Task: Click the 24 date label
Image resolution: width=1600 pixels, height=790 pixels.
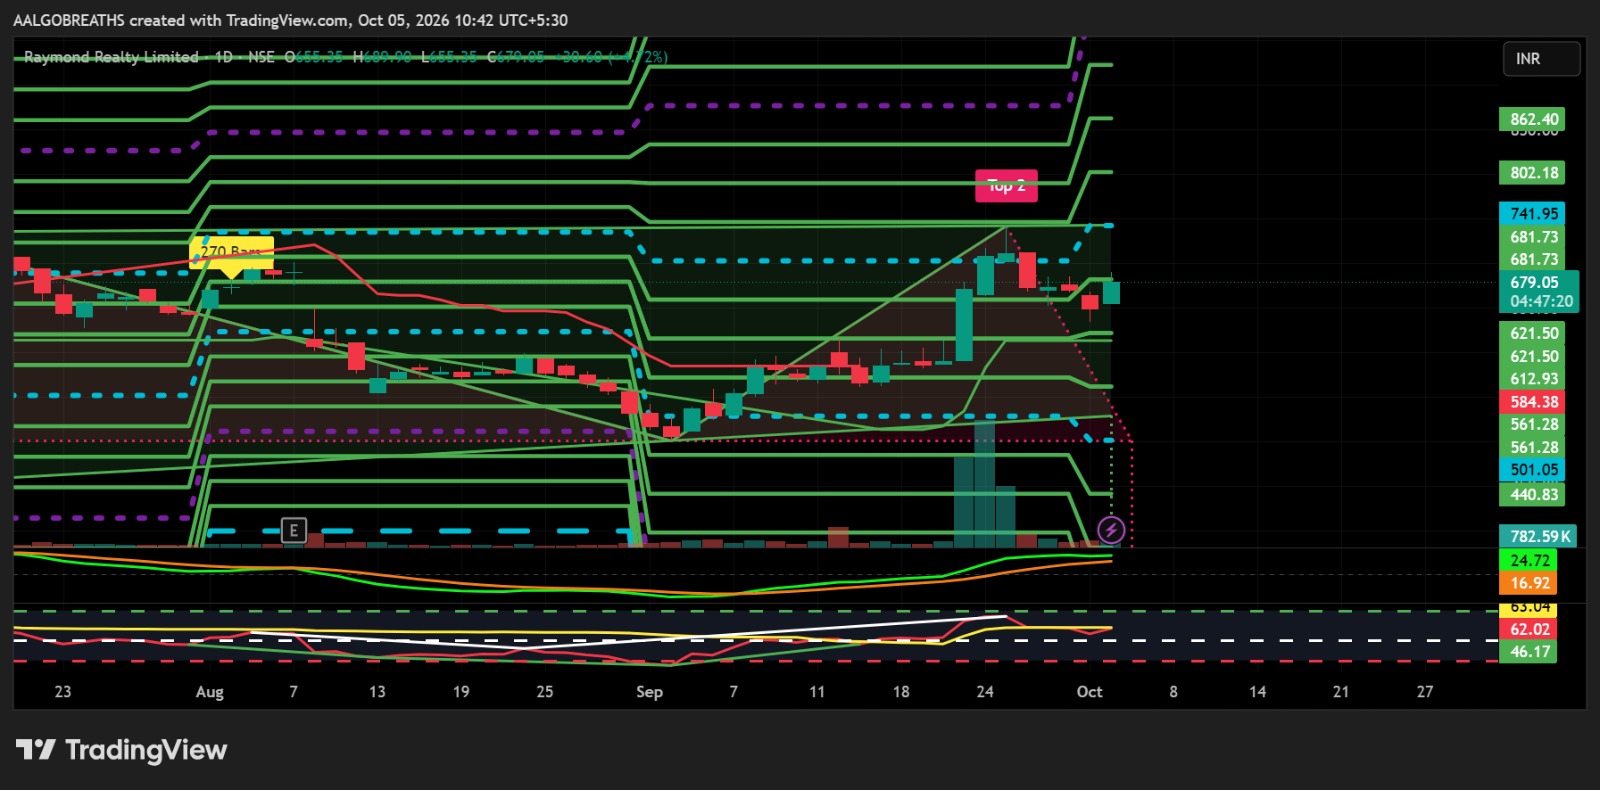Action: click(x=985, y=692)
